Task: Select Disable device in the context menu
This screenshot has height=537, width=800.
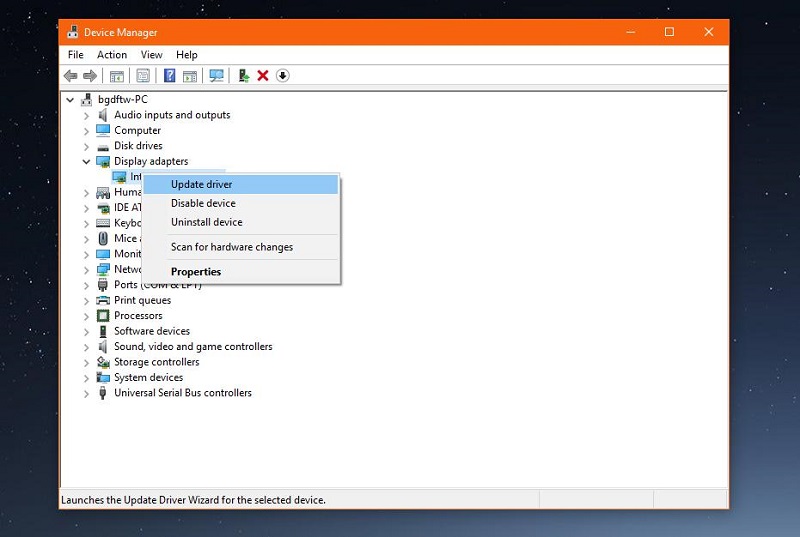Action: tap(203, 203)
